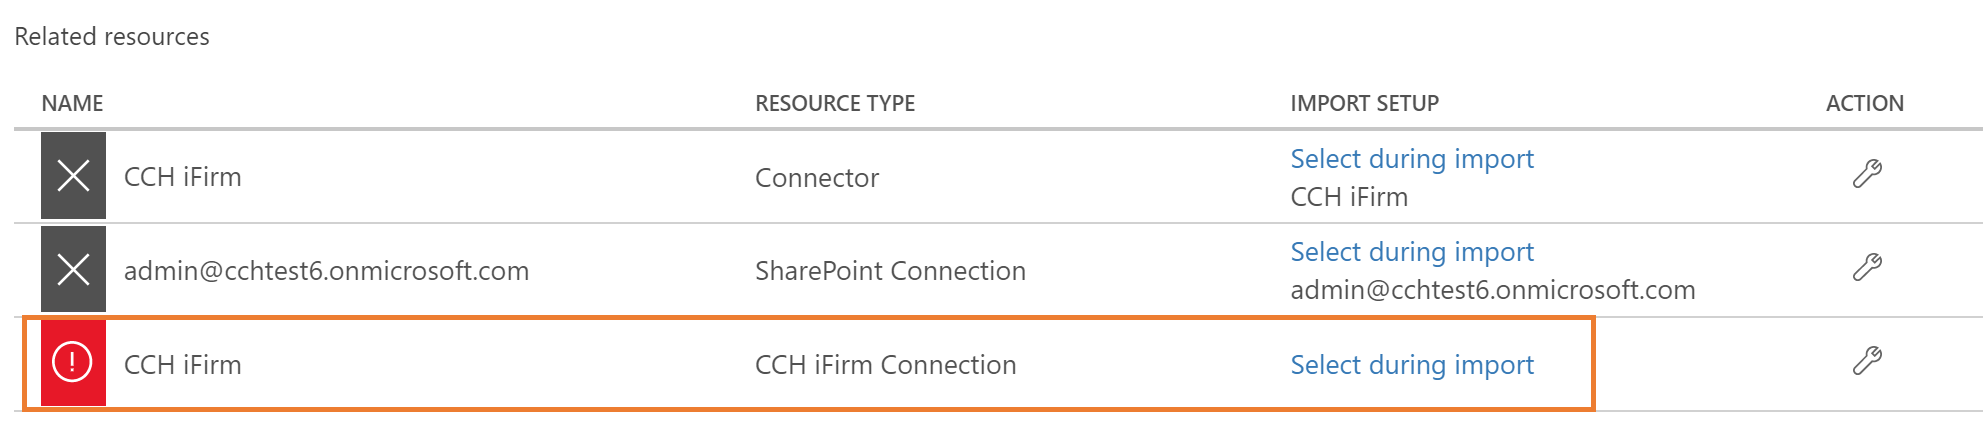Open wrench action for SharePoint Connection row

point(1866,267)
